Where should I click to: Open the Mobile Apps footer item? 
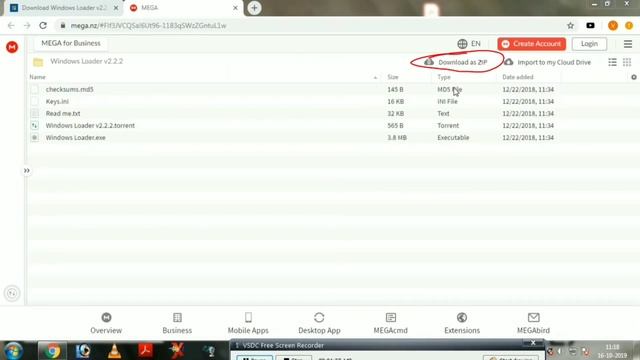tap(248, 323)
